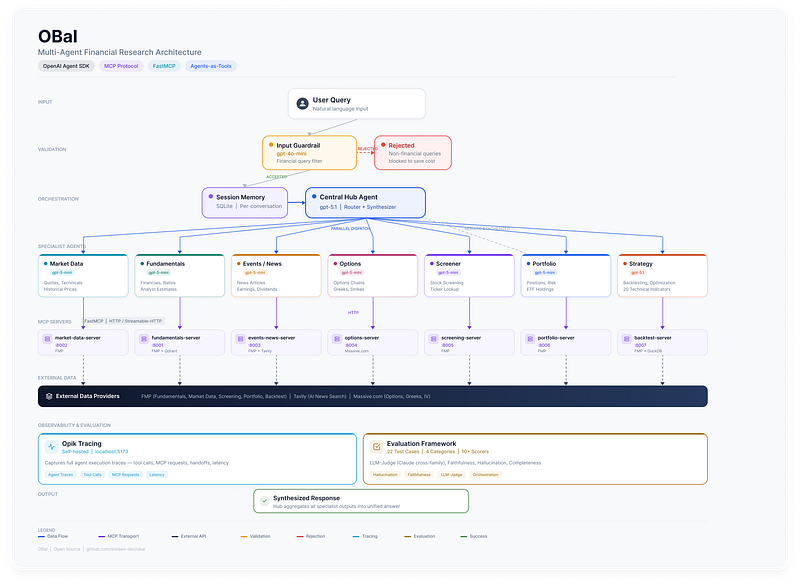Click the fundamentals-server stack icon
800x584 pixels.
click(144, 339)
